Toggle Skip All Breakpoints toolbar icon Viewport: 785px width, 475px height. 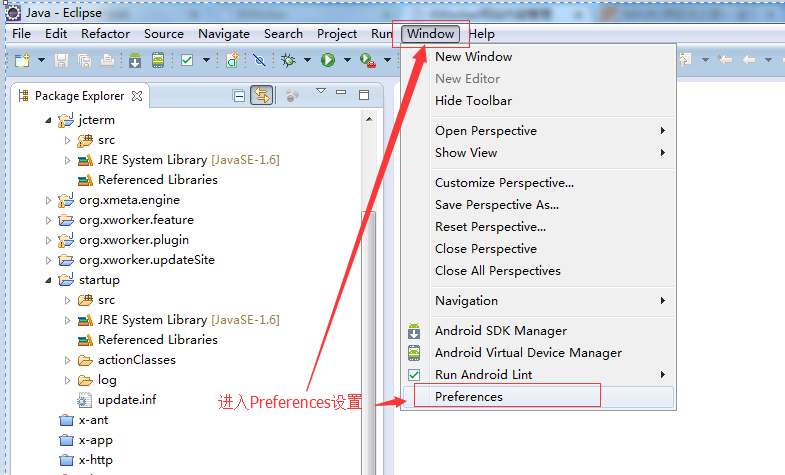pyautogui.click(x=259, y=61)
